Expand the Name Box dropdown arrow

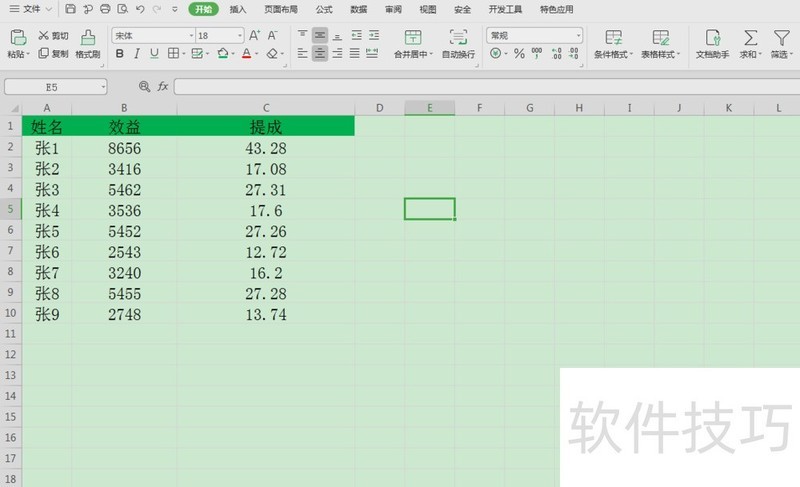point(104,87)
